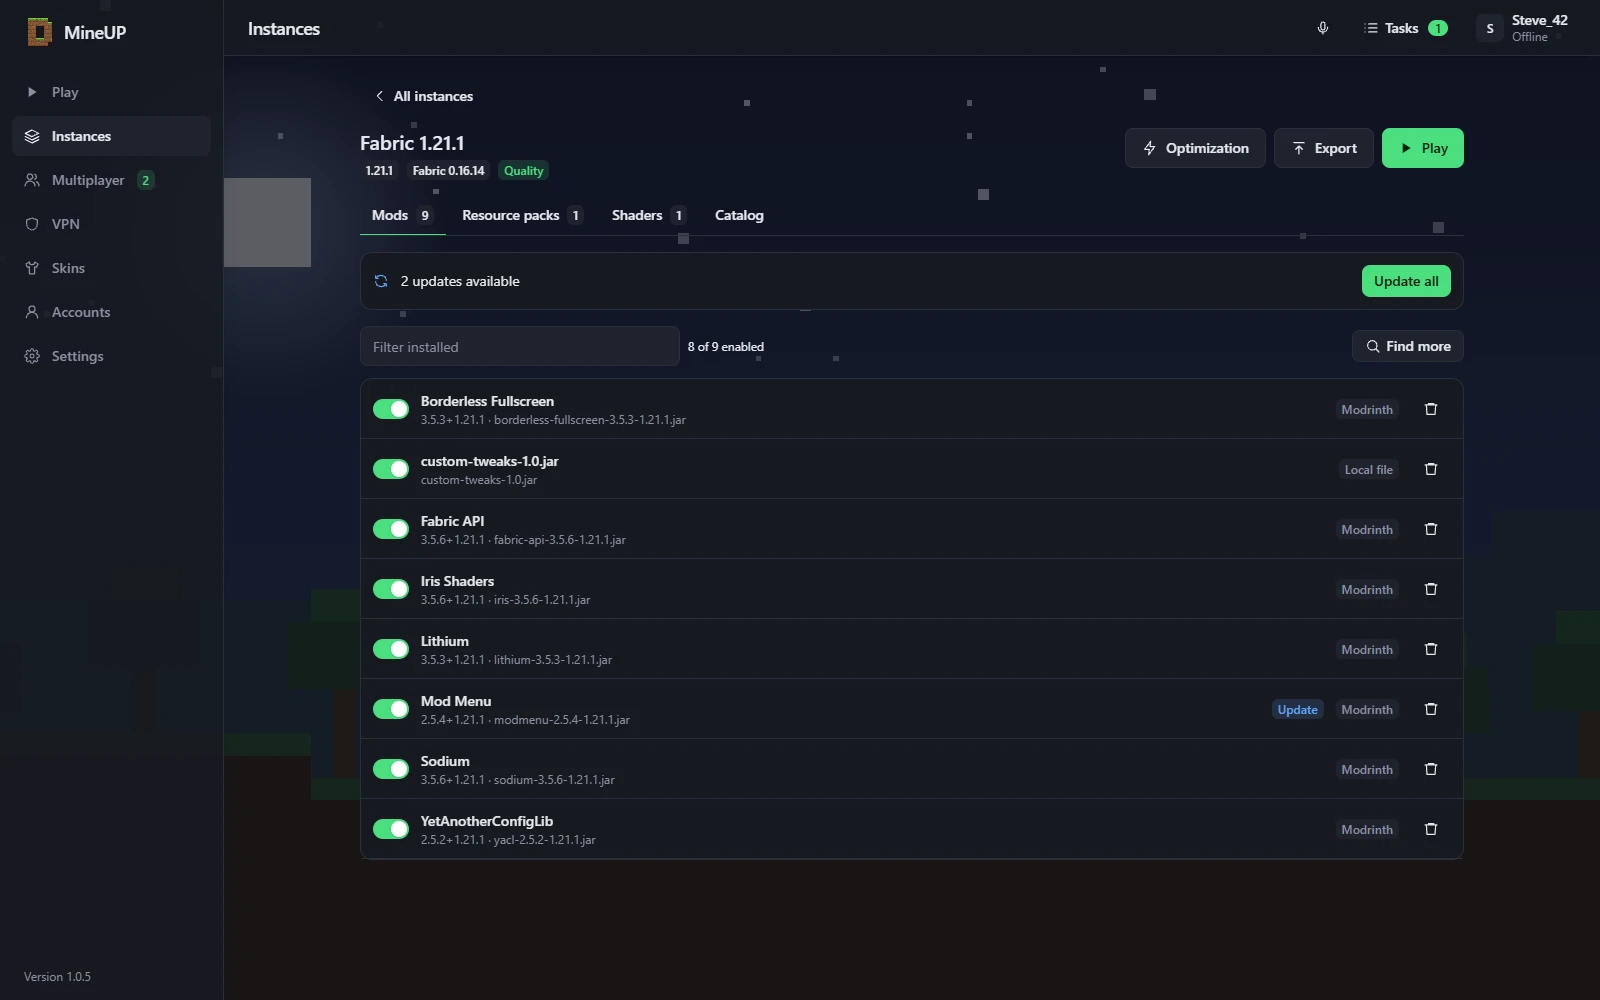Image resolution: width=1600 pixels, height=1000 pixels.
Task: Click the refresh icon beside 2 updates available
Action: point(381,281)
